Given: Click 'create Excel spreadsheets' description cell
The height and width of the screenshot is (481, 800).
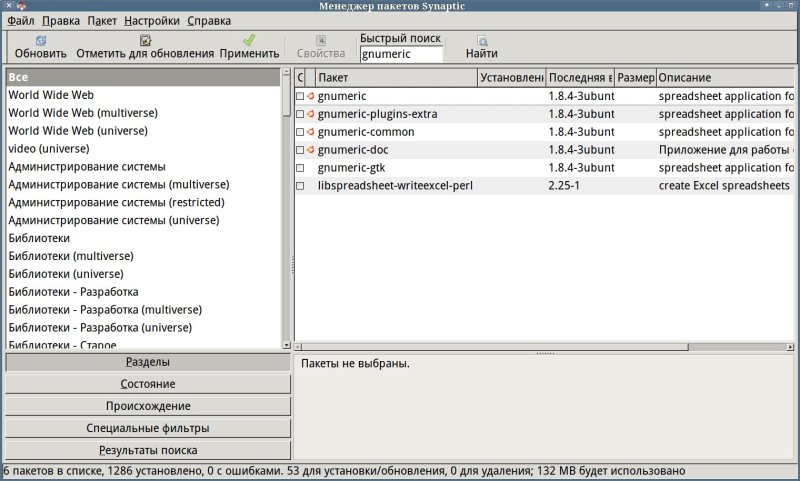Looking at the screenshot, I should [x=724, y=186].
